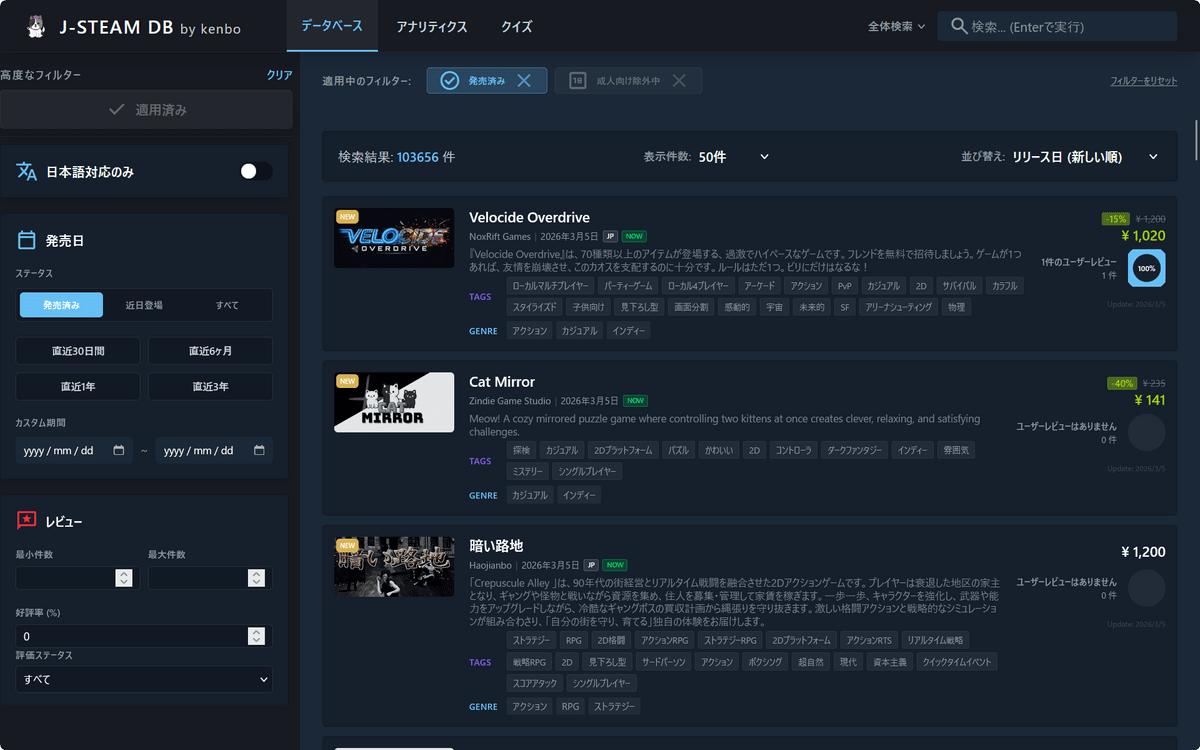The height and width of the screenshot is (750, 1200).
Task: Click the J-STEAM DB cat logo icon
Action: click(x=36, y=27)
